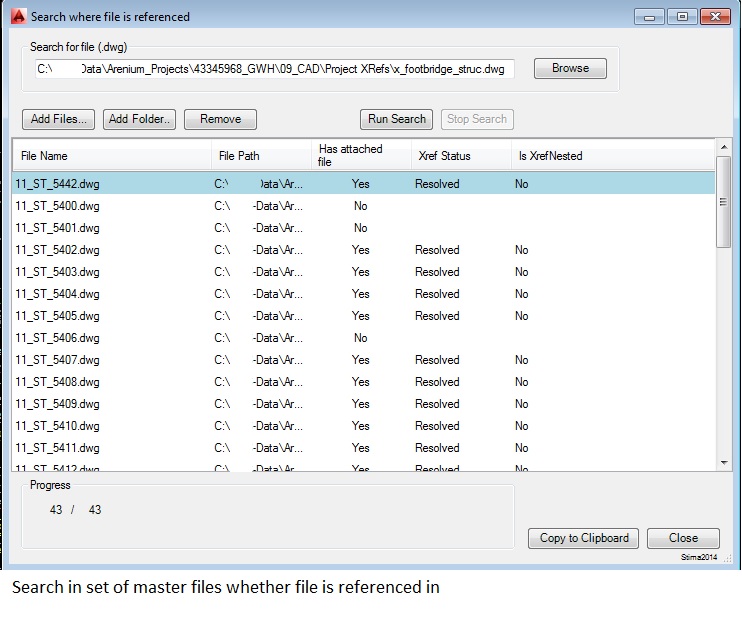Click the list scrollbar up arrow
The width and height of the screenshot is (742, 636).
coord(724,147)
